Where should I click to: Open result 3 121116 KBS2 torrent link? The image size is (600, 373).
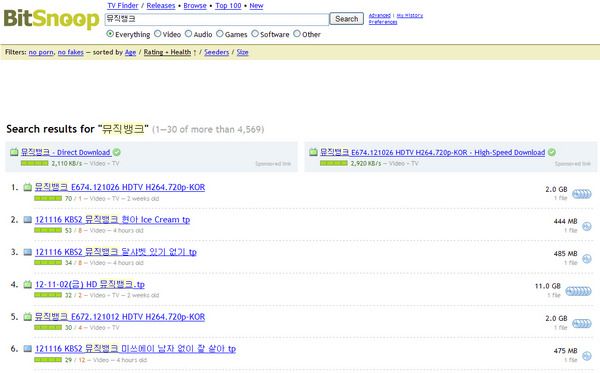pos(116,252)
